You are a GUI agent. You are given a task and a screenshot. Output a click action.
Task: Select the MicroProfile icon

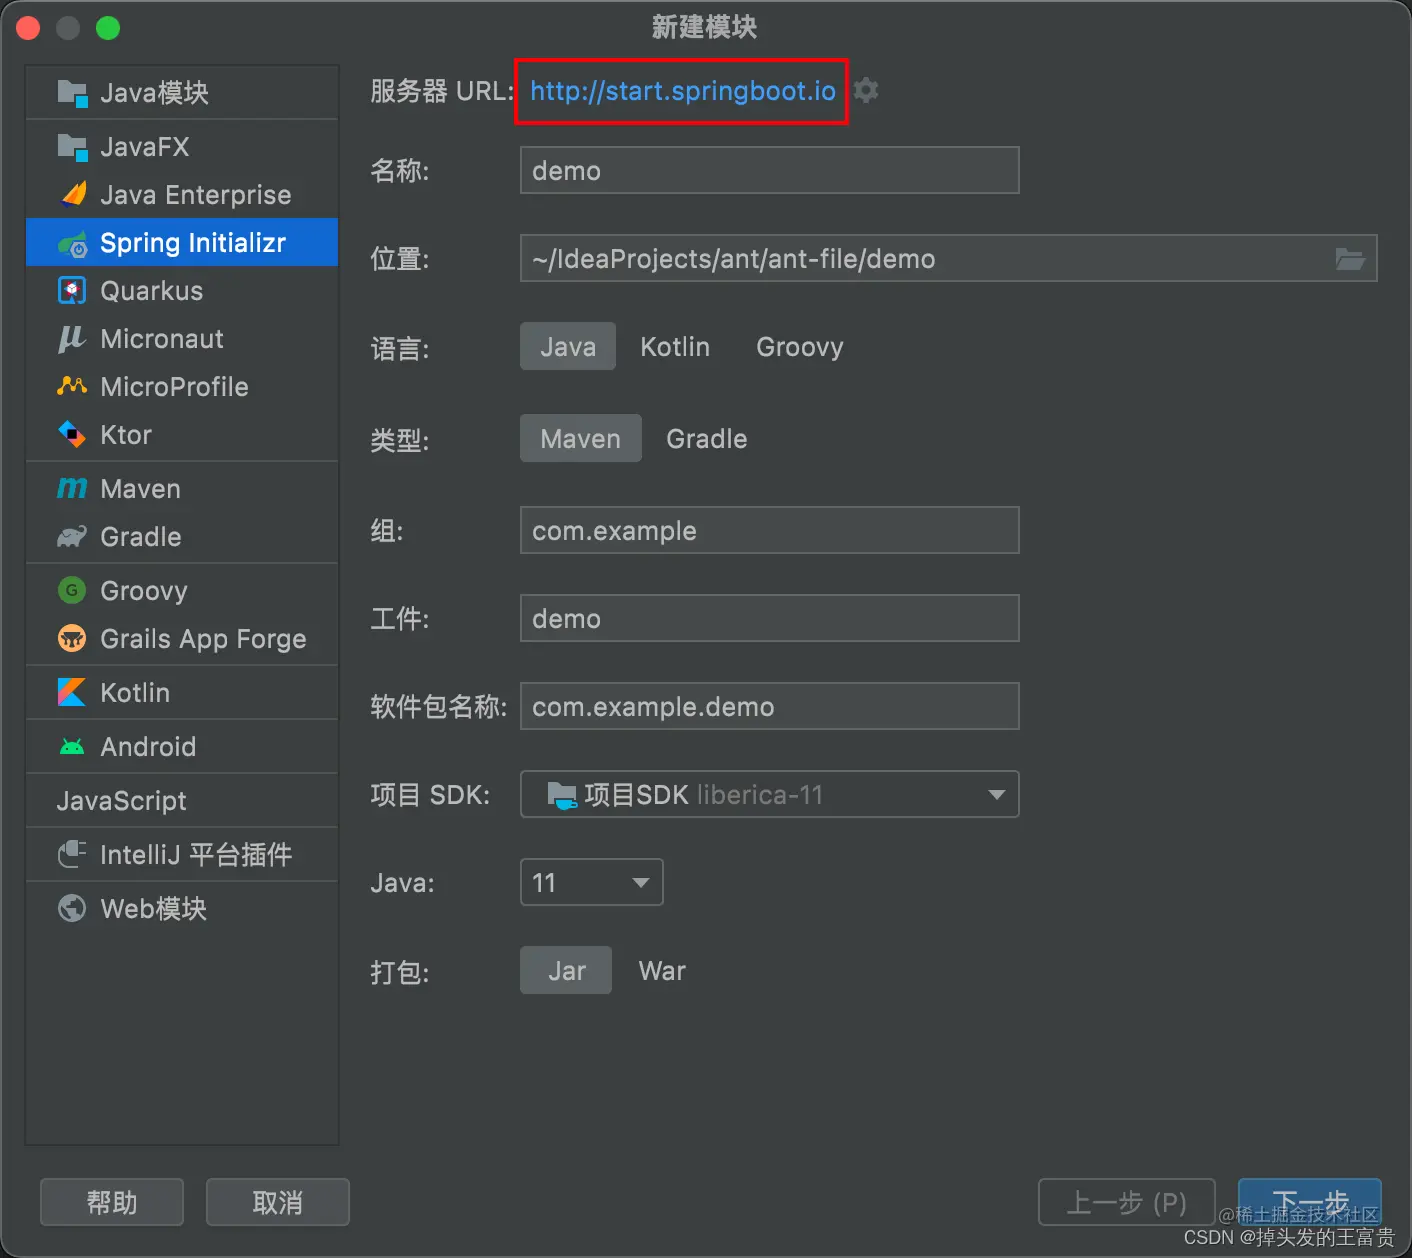[x=72, y=386]
